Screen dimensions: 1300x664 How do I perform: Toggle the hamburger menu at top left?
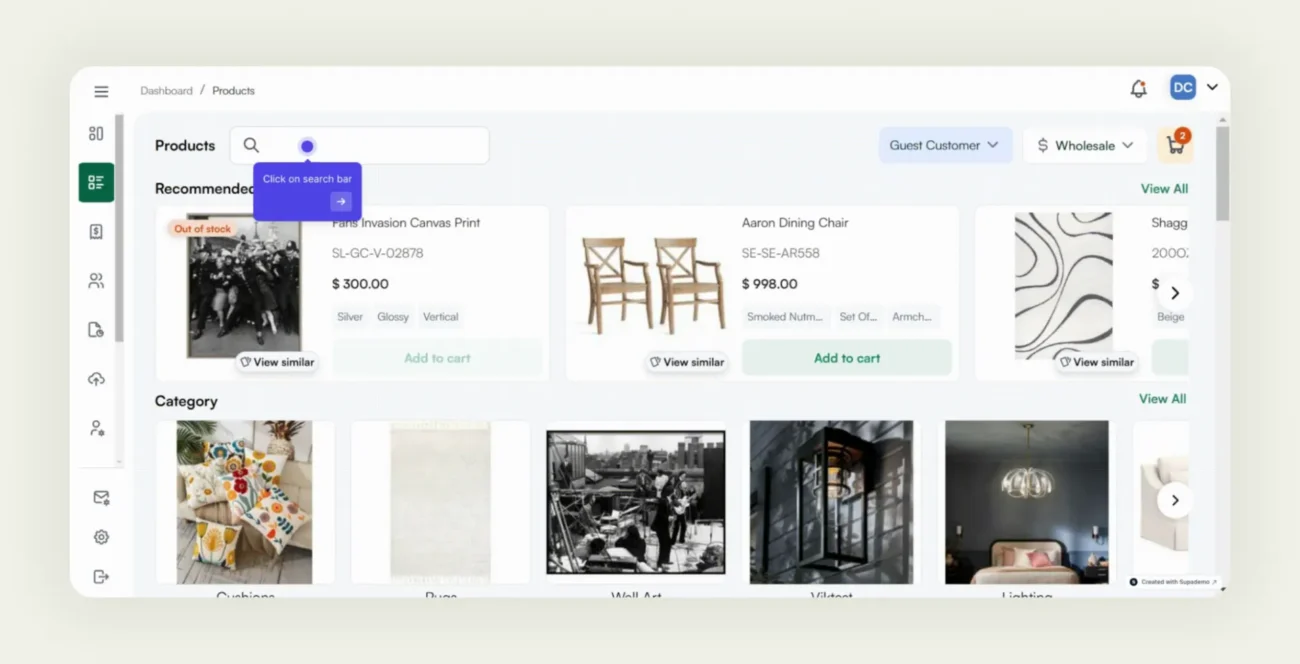[101, 91]
